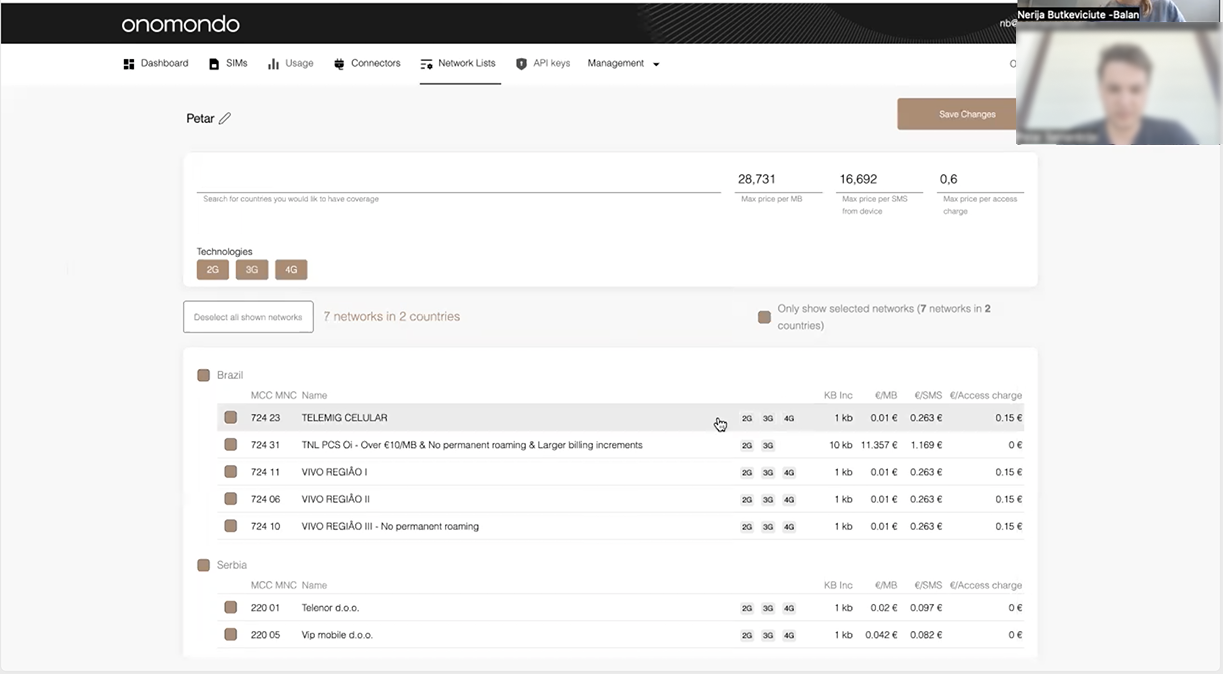Enable the Only show selected networks toggle
The width and height of the screenshot is (1223, 674).
click(x=764, y=316)
